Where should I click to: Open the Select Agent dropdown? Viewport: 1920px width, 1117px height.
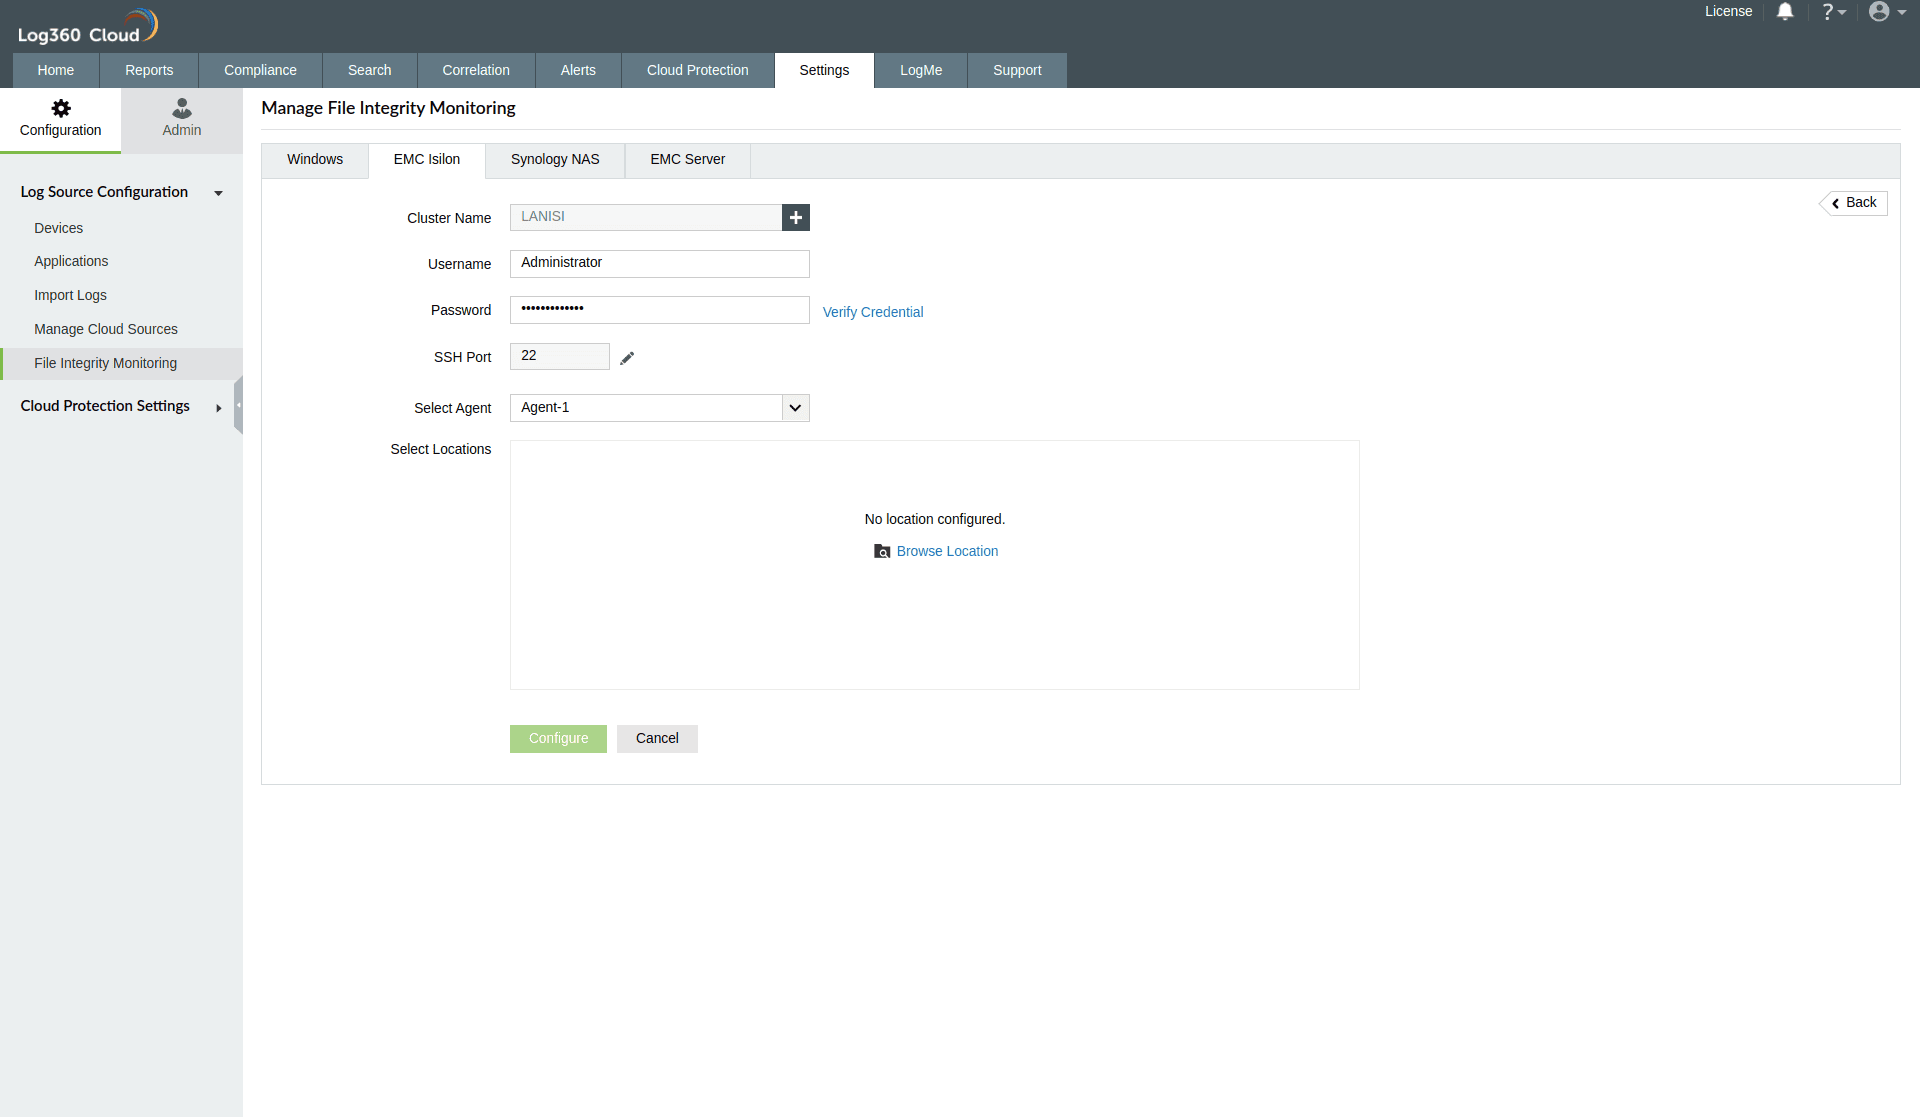pyautogui.click(x=795, y=408)
